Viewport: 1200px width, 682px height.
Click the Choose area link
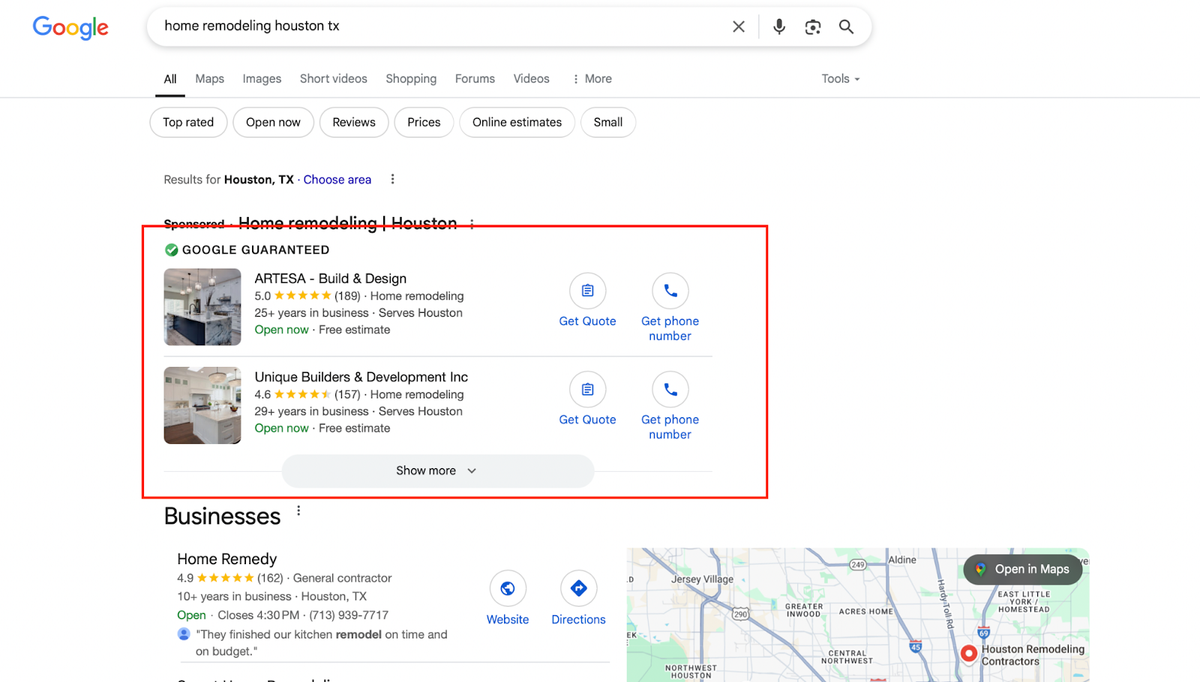337,179
